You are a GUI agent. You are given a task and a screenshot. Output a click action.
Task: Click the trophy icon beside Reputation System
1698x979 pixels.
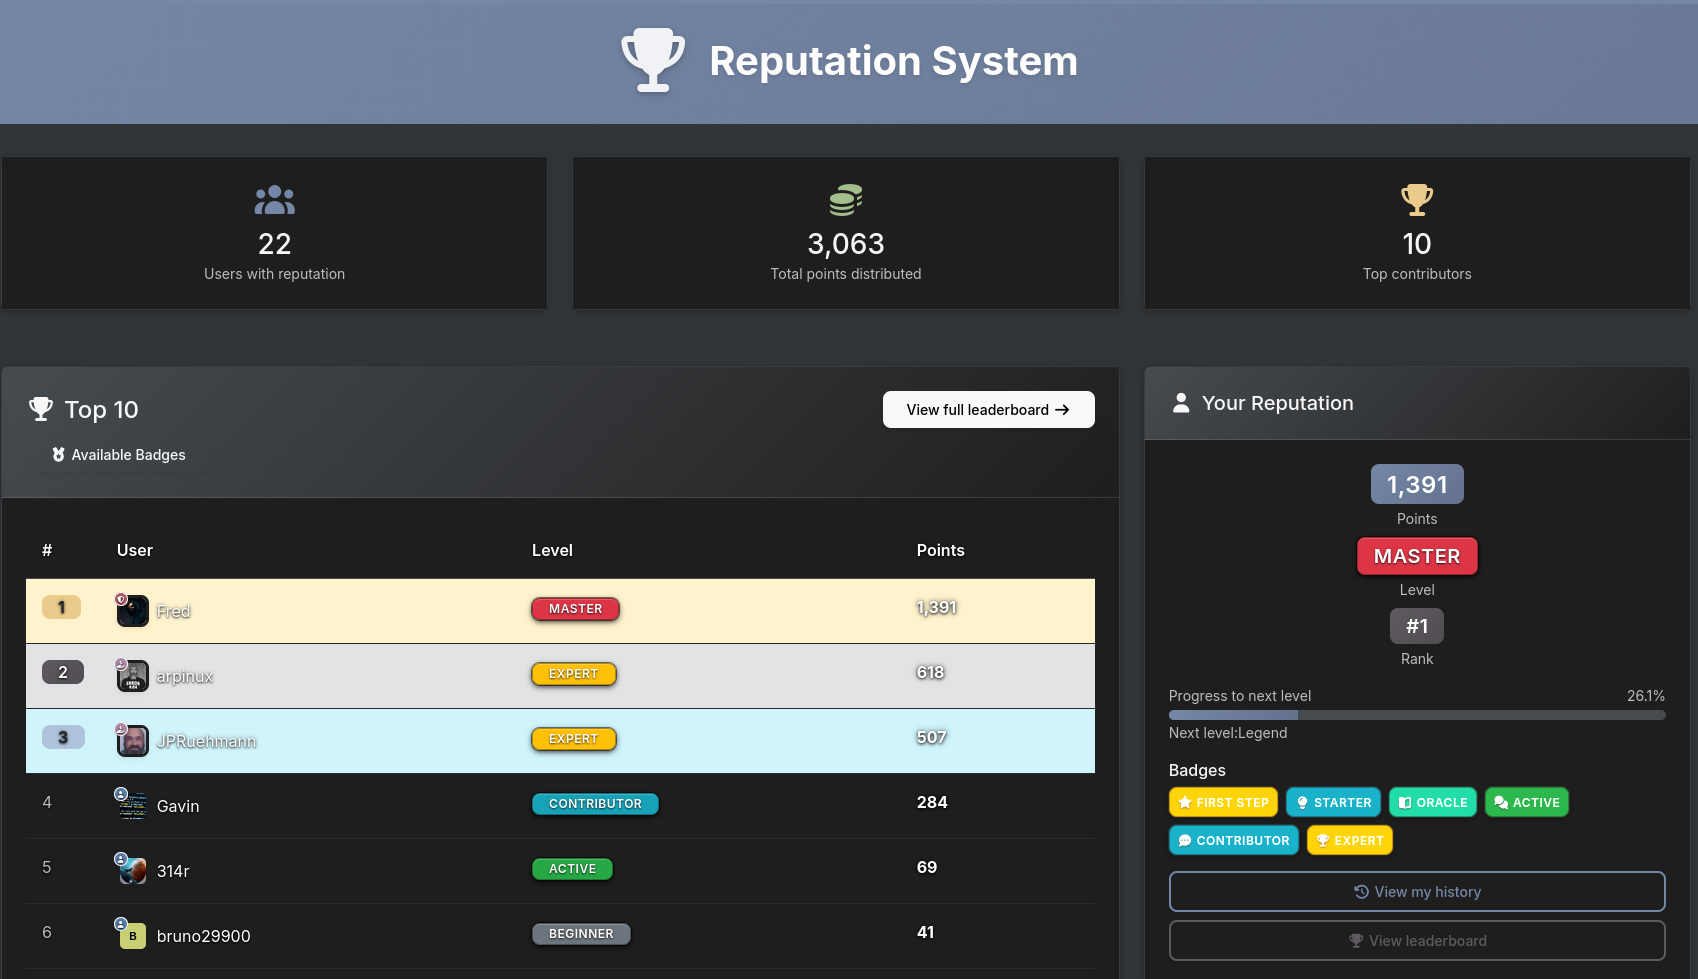click(653, 61)
